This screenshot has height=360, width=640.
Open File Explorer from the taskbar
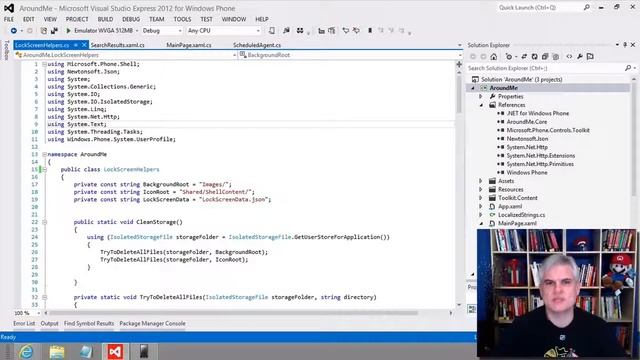(57, 352)
